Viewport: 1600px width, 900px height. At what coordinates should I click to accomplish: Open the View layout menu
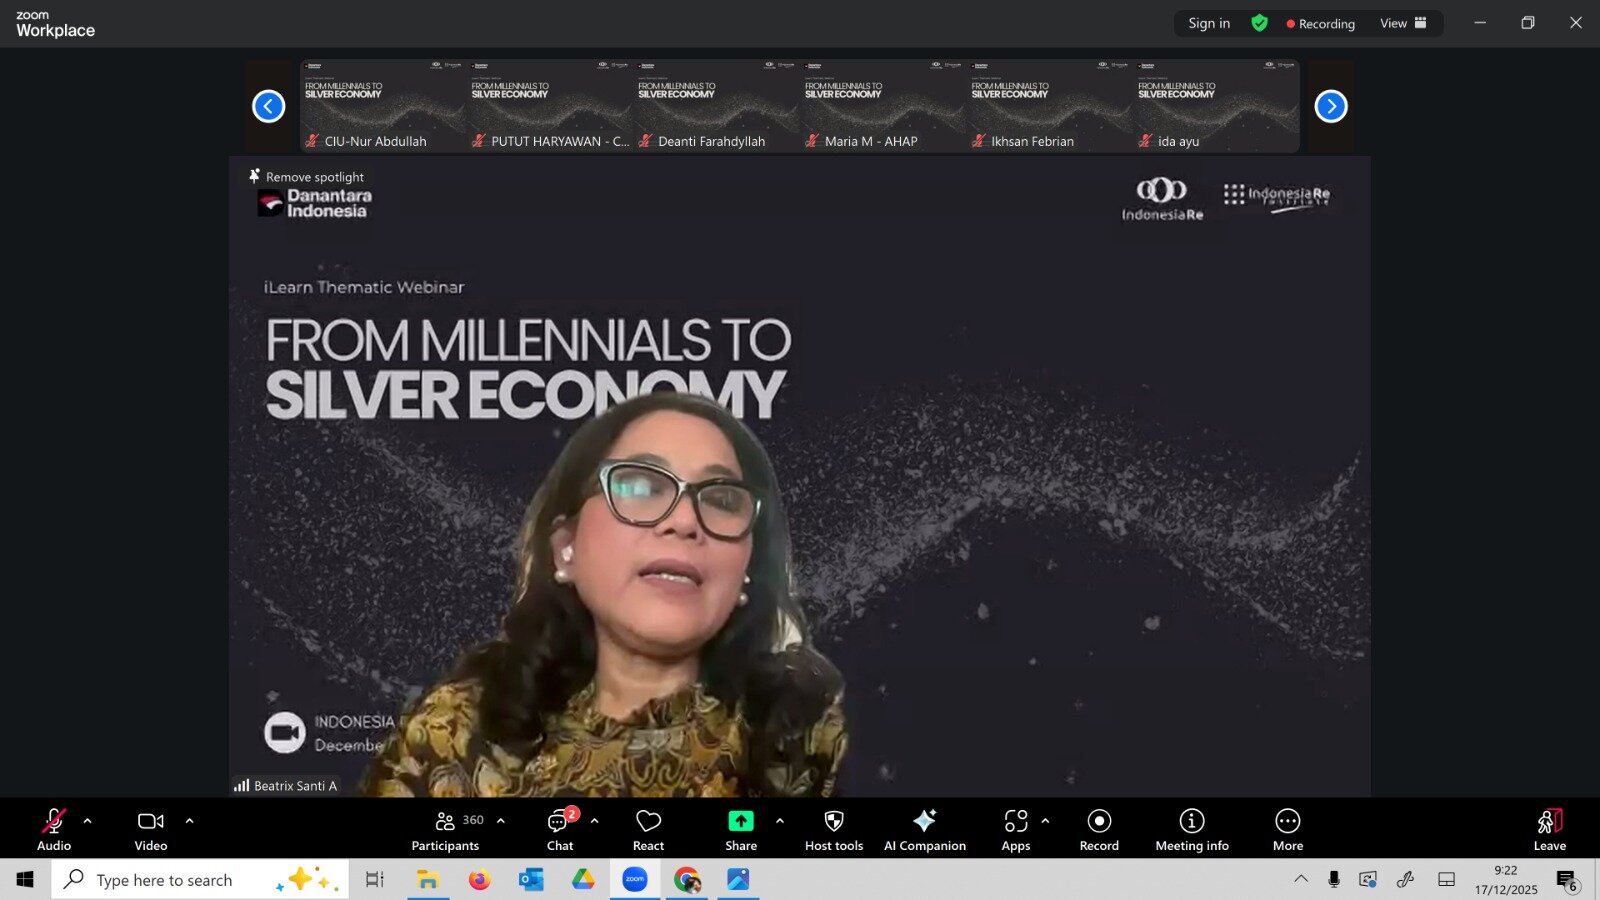tap(1402, 23)
